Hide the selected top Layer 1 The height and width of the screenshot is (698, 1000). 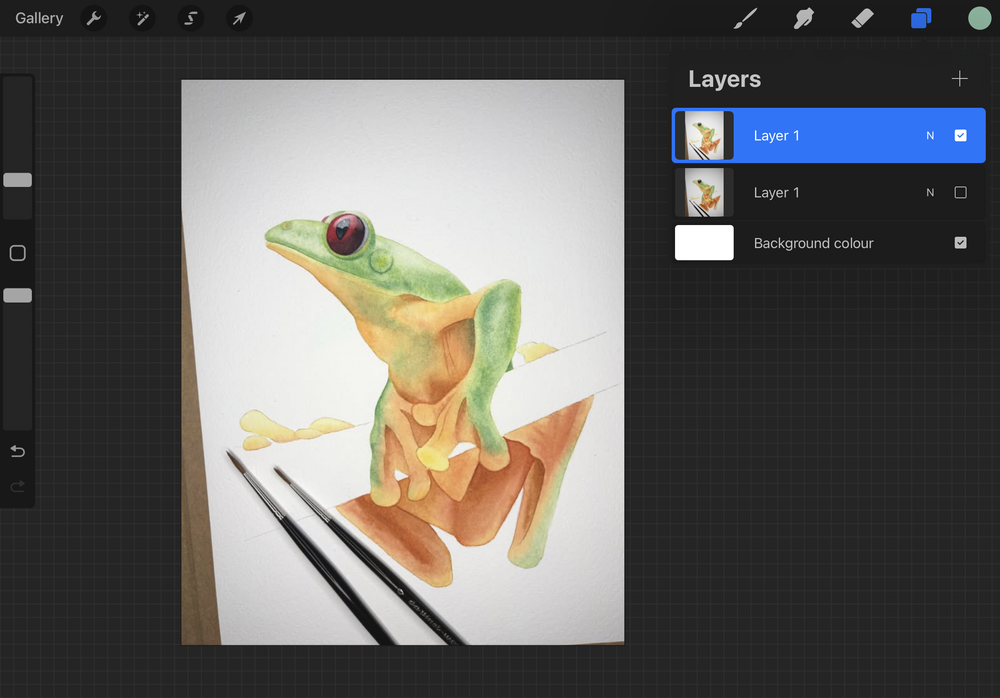[x=960, y=135]
